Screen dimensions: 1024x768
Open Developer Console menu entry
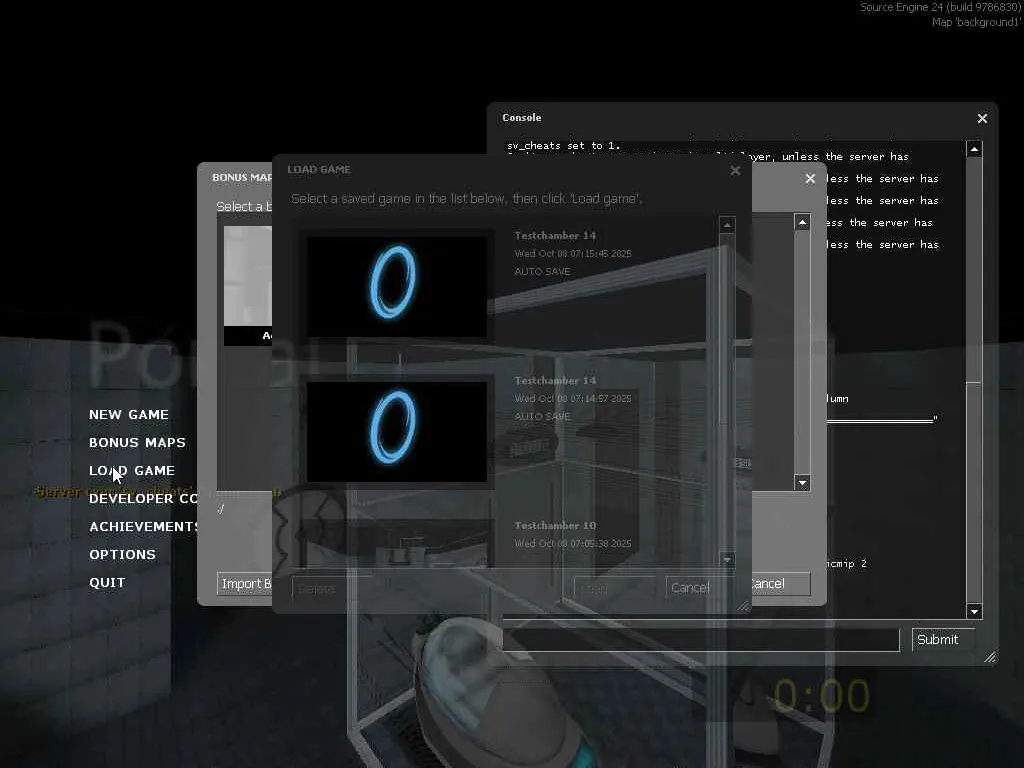coord(143,498)
